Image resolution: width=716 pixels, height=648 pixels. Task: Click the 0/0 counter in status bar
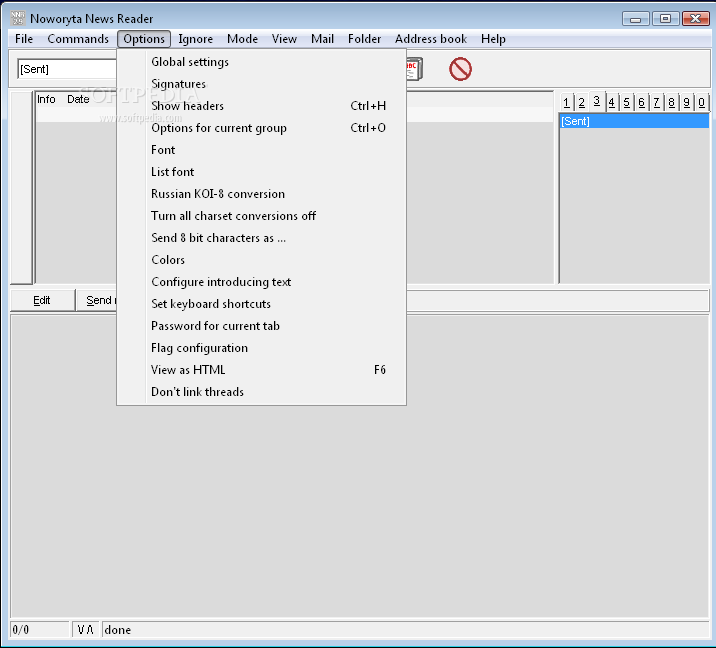39,630
